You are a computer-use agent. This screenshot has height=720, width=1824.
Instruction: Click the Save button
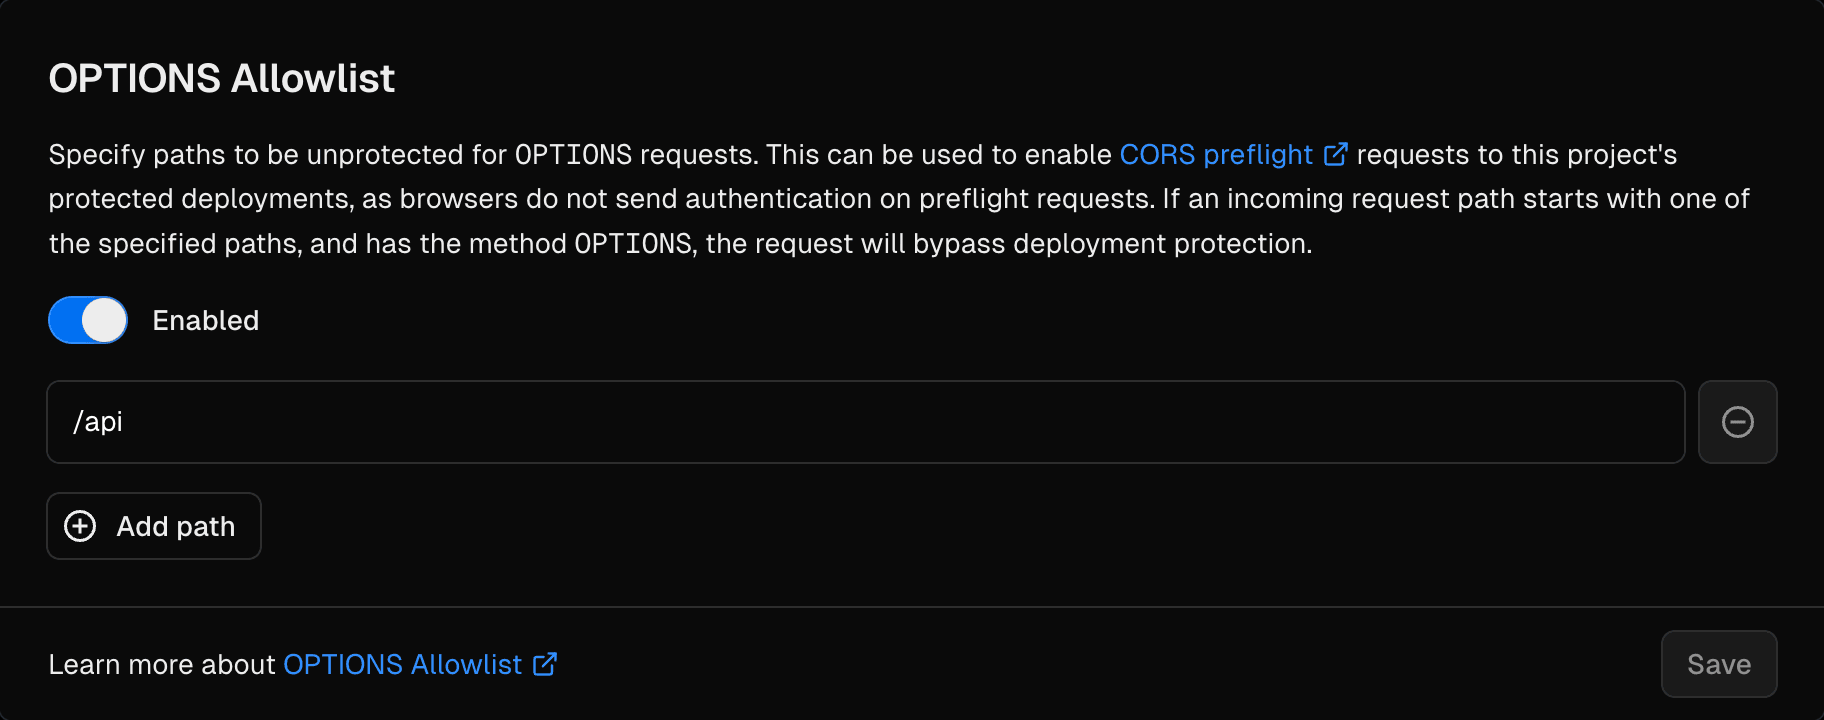point(1718,664)
